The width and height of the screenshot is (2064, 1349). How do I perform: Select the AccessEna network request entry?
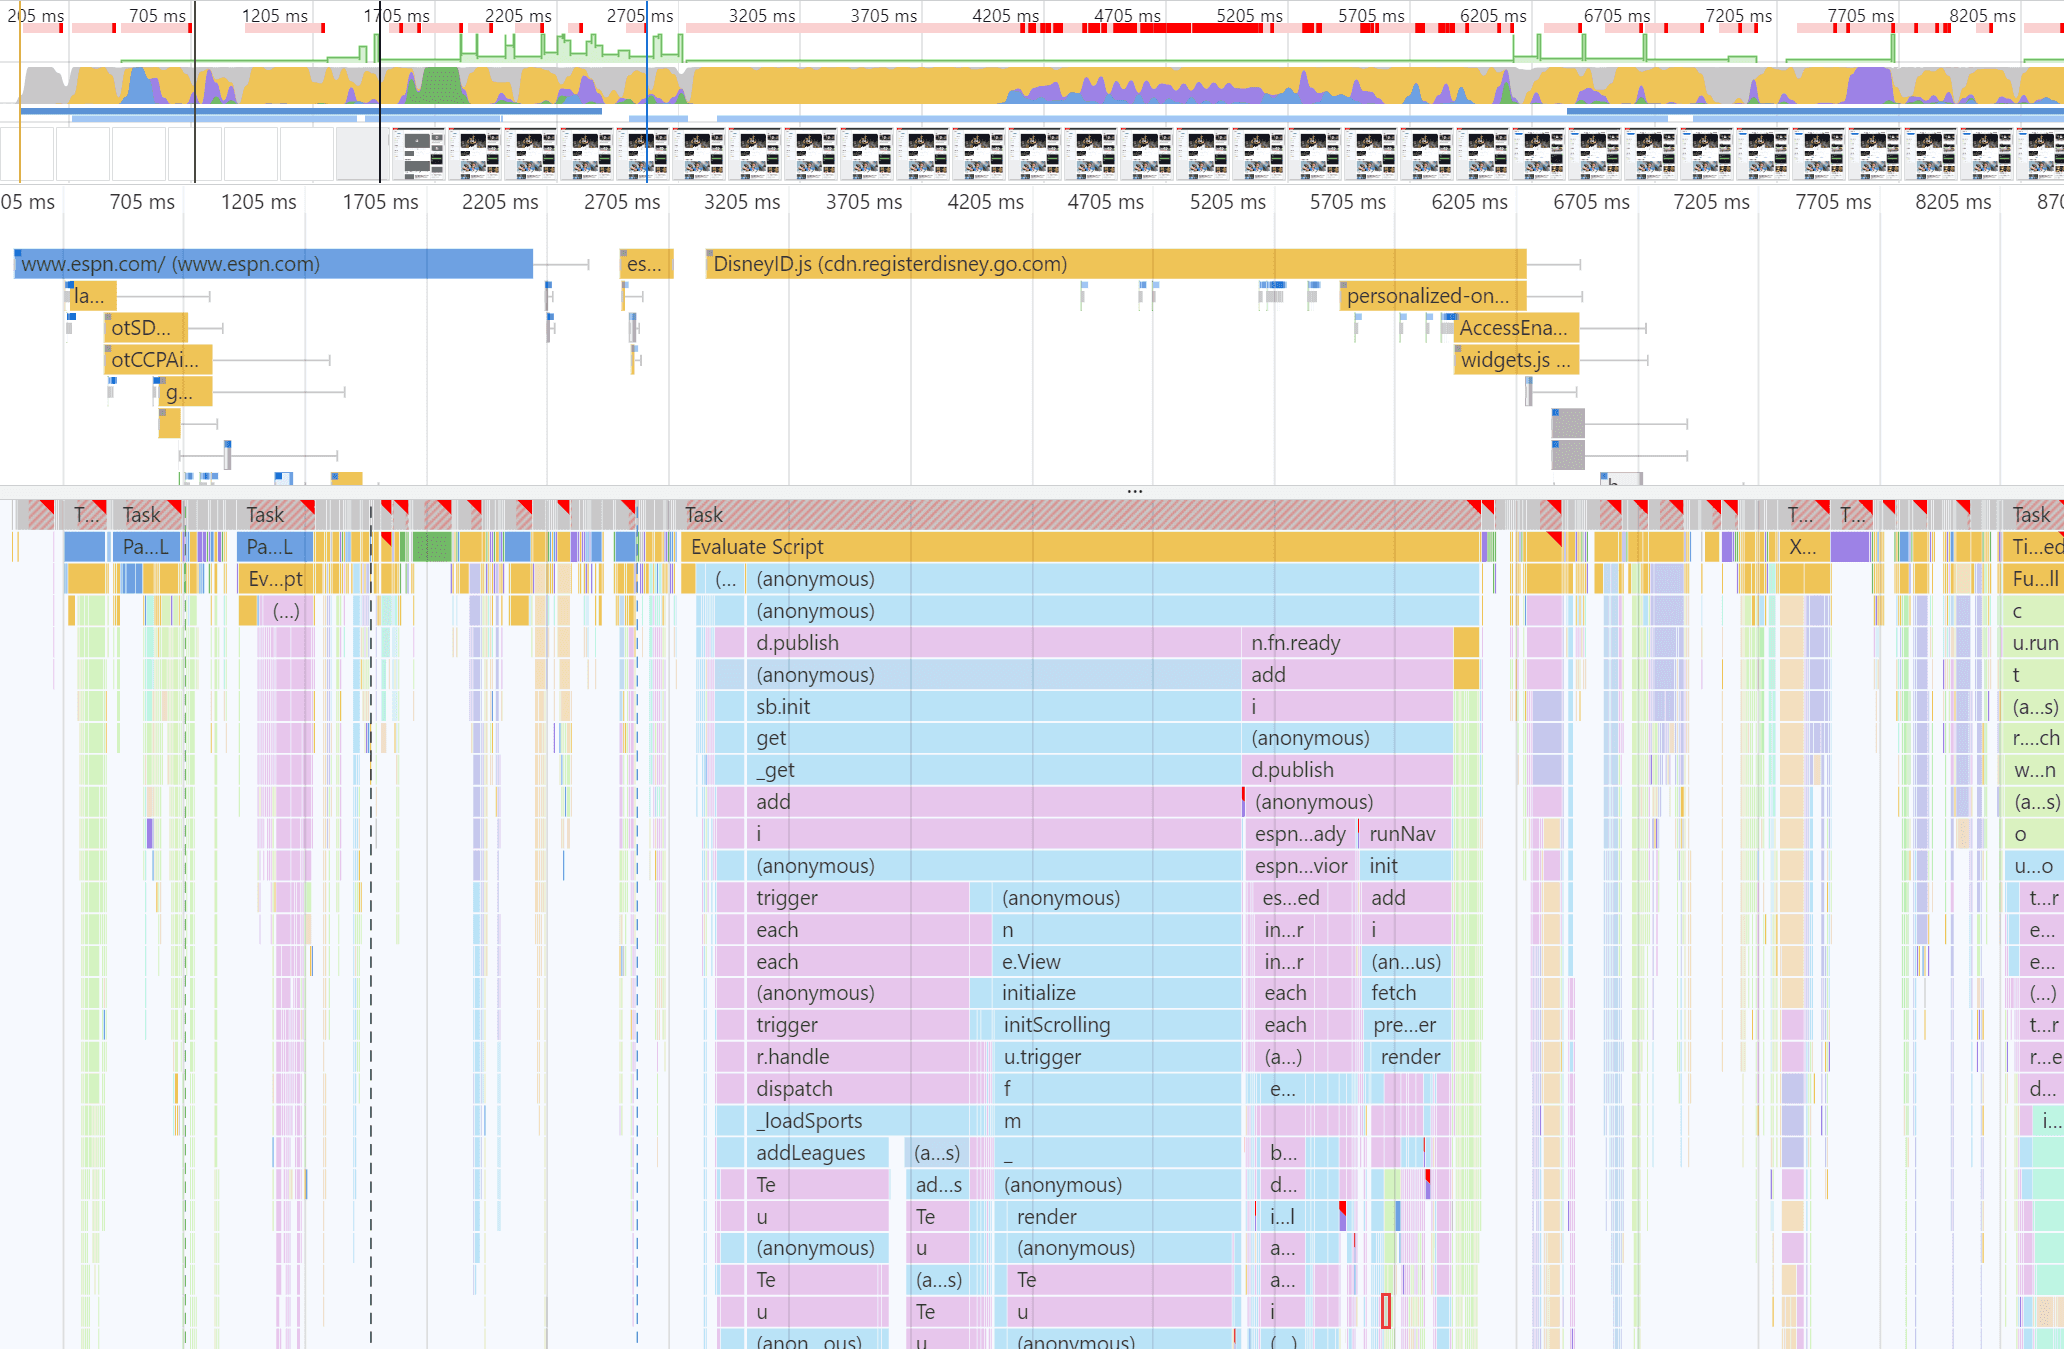click(1513, 327)
